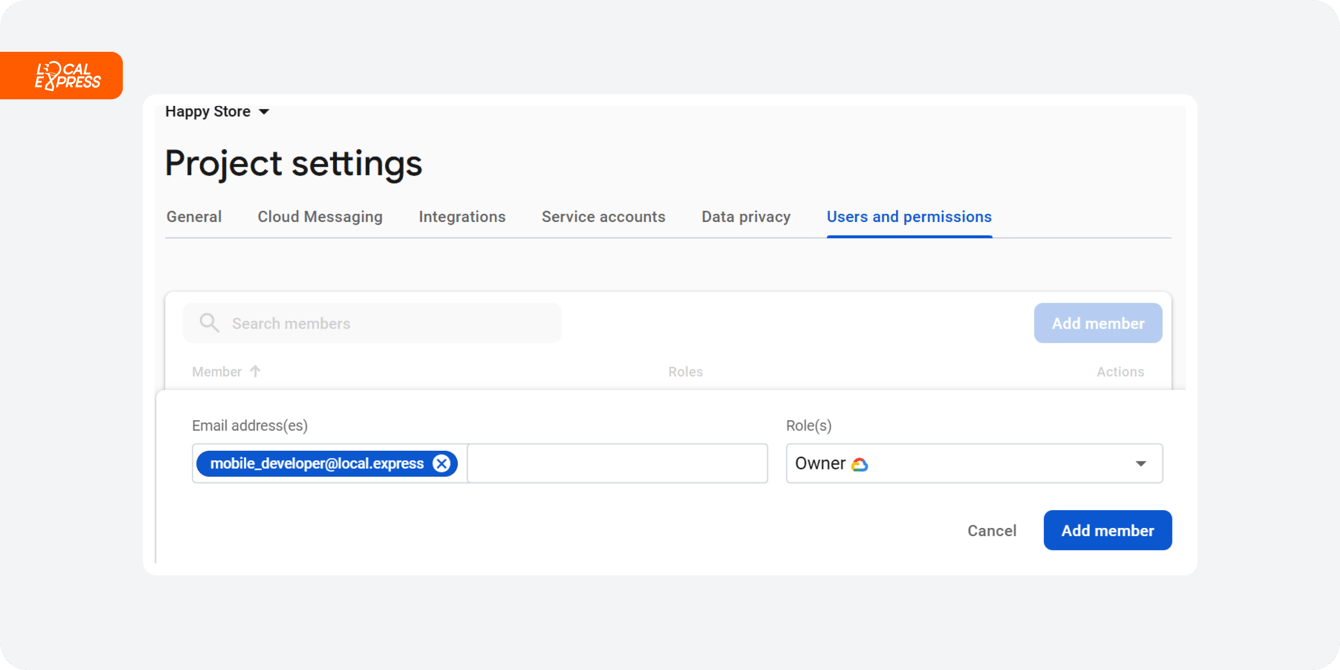Expand the Happy Store project switcher

216,111
